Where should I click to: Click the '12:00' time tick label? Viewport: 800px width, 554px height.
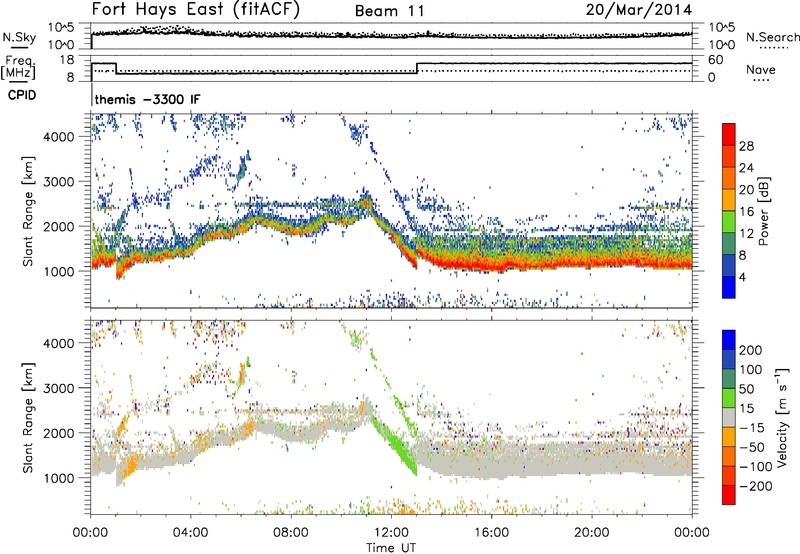(x=391, y=533)
